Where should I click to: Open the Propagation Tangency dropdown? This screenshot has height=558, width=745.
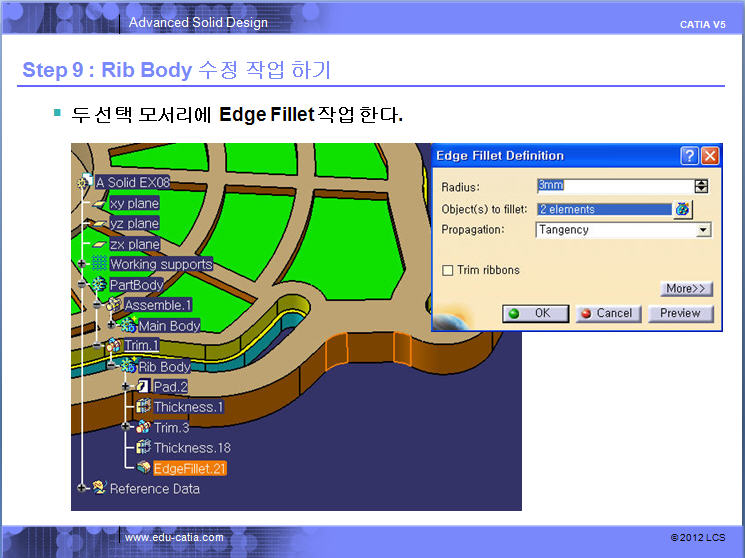point(703,230)
